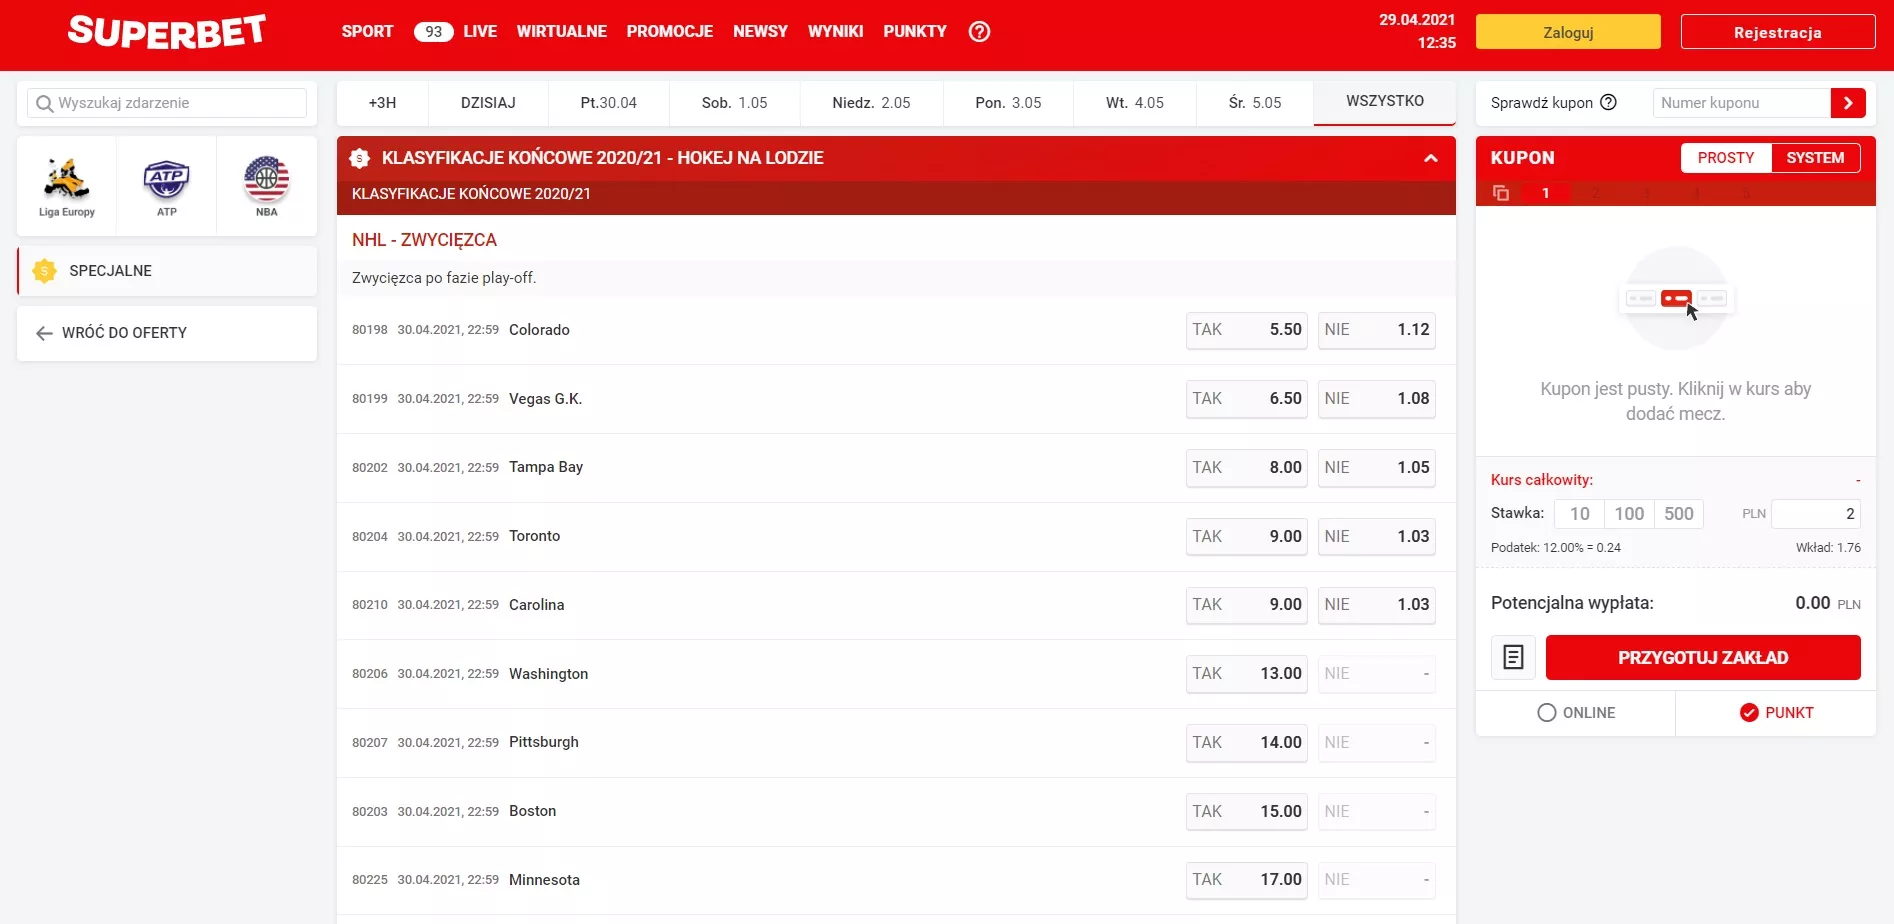Open PUNKTY menu item
Image resolution: width=1894 pixels, height=924 pixels.
pyautogui.click(x=915, y=32)
